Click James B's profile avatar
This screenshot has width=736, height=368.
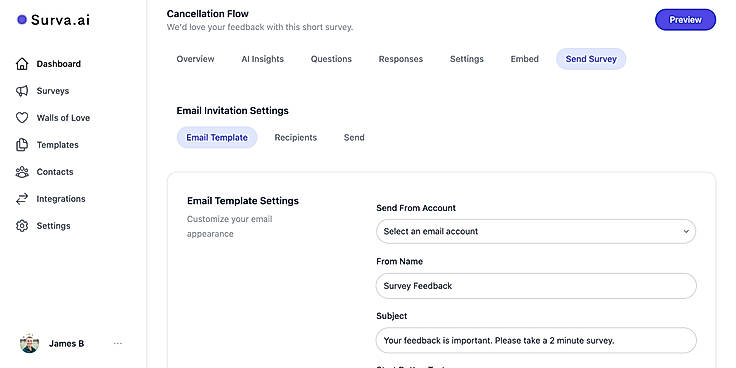30,344
